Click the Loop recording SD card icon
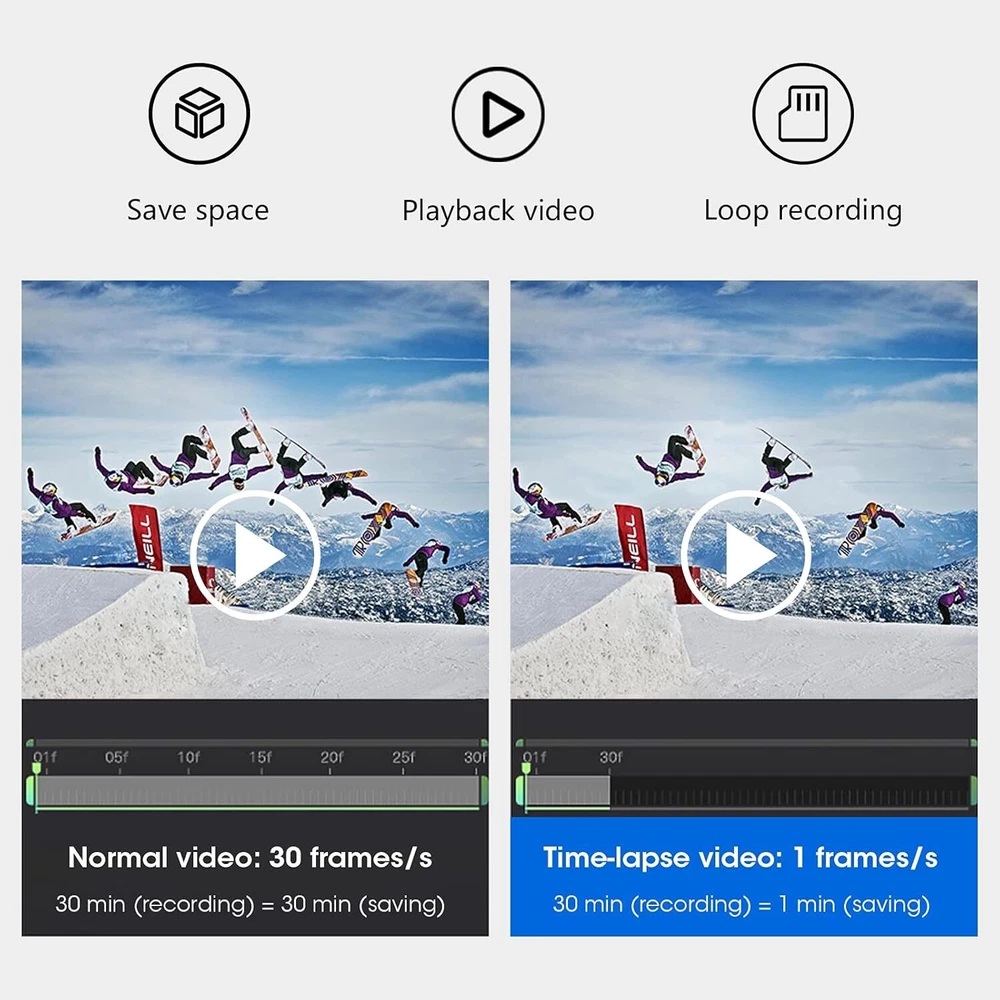The image size is (1000, 1000). coord(802,114)
